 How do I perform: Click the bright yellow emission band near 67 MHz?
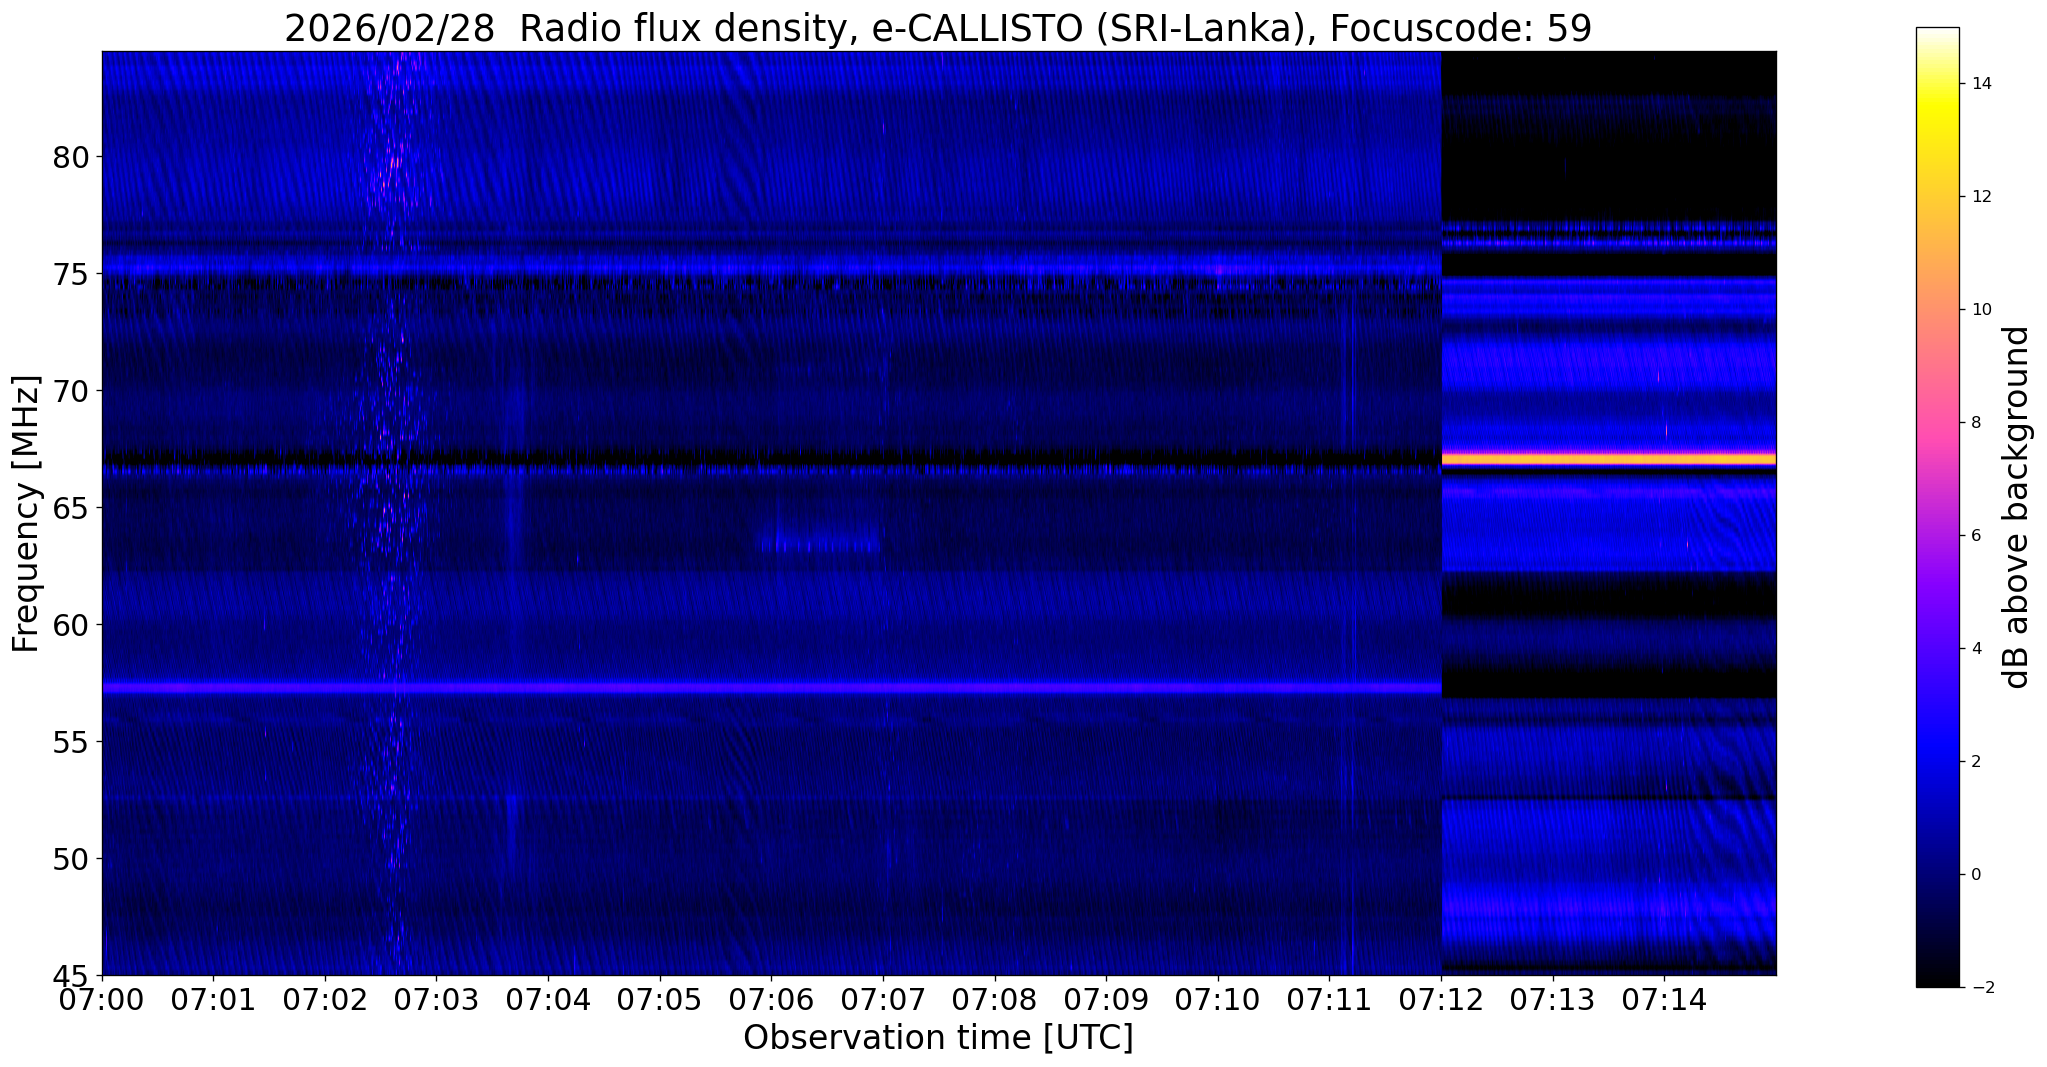pos(1608,459)
